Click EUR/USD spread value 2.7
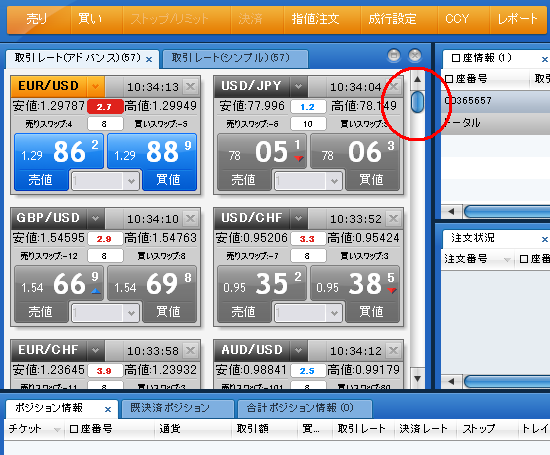 105,107
